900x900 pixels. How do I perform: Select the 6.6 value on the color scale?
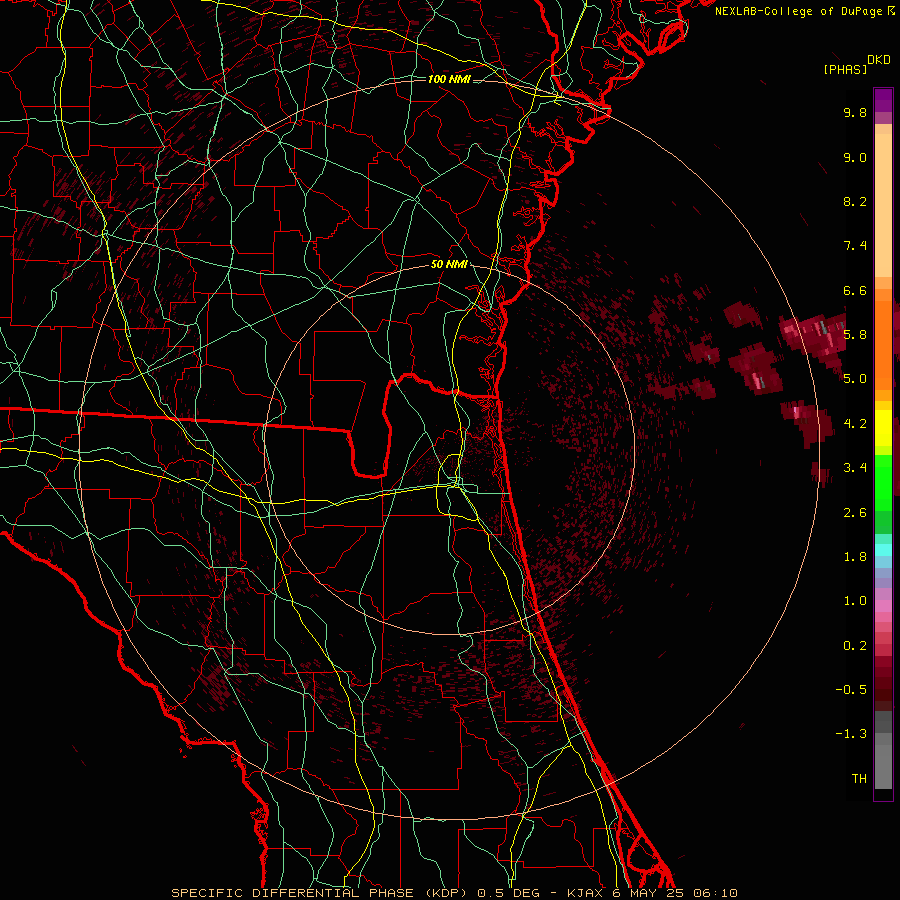855,290
